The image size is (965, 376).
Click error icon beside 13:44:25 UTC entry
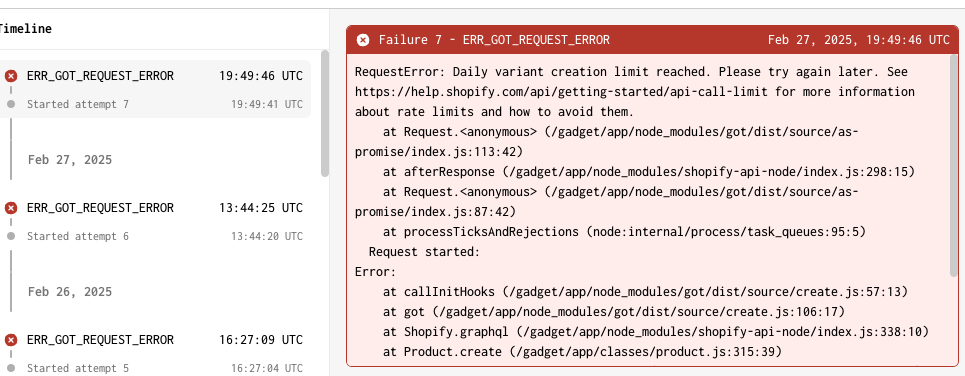[x=11, y=208]
